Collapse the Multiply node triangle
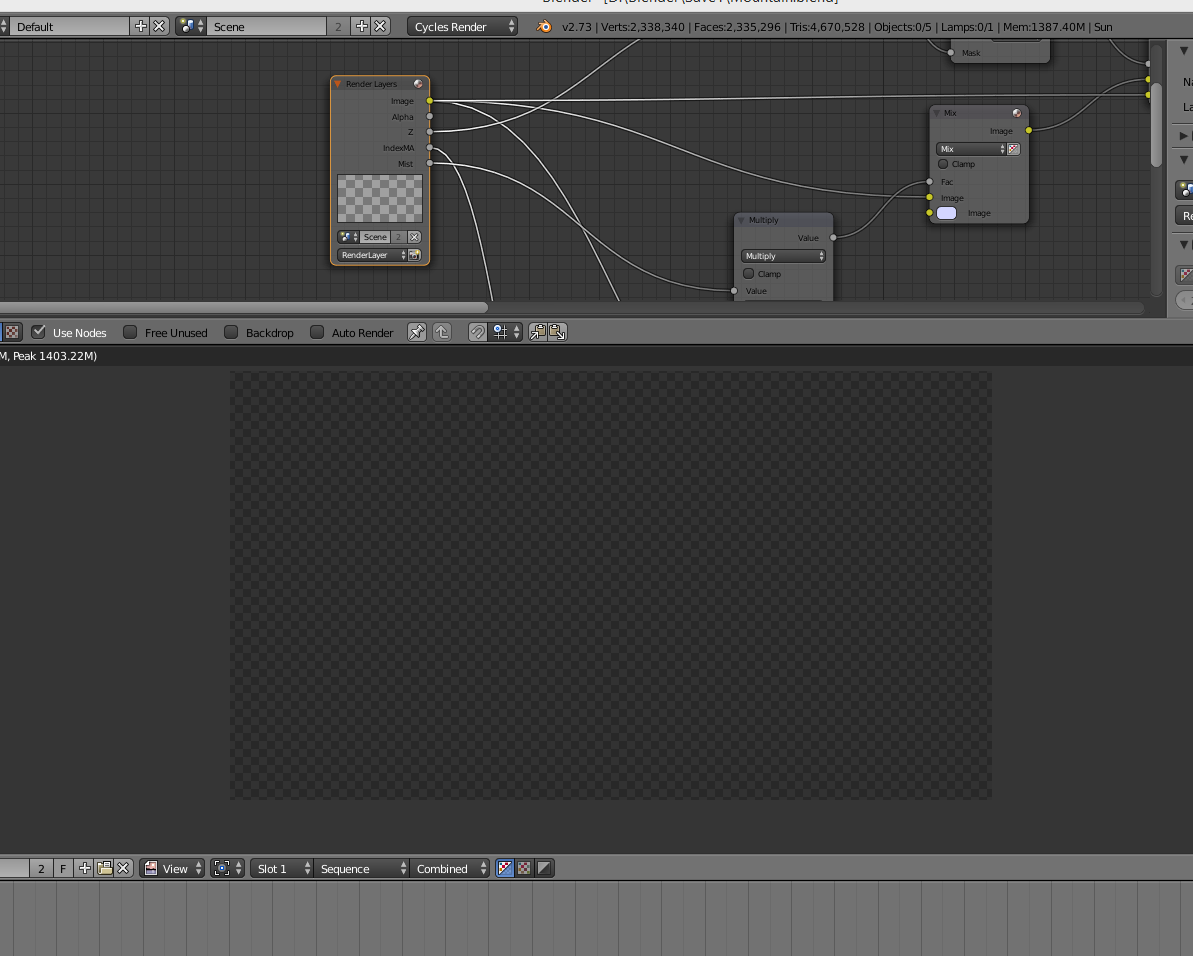 pos(741,220)
